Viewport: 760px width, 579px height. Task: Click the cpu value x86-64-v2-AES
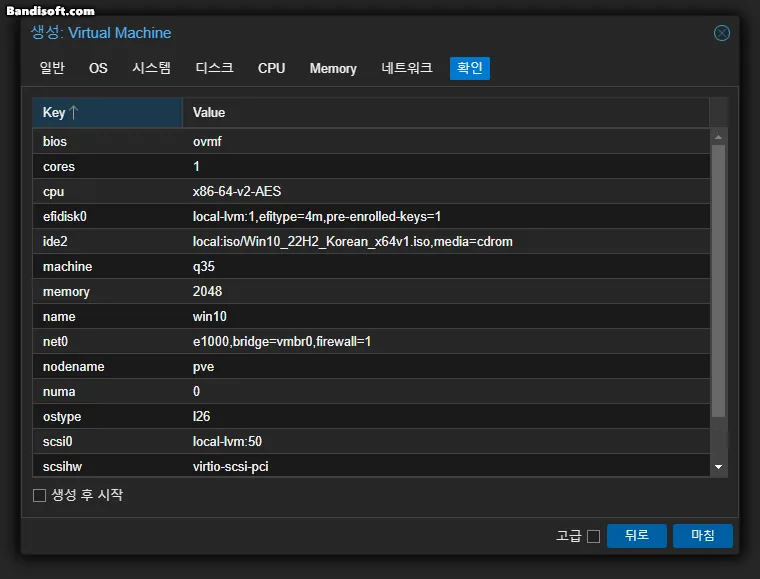[x=237, y=191]
